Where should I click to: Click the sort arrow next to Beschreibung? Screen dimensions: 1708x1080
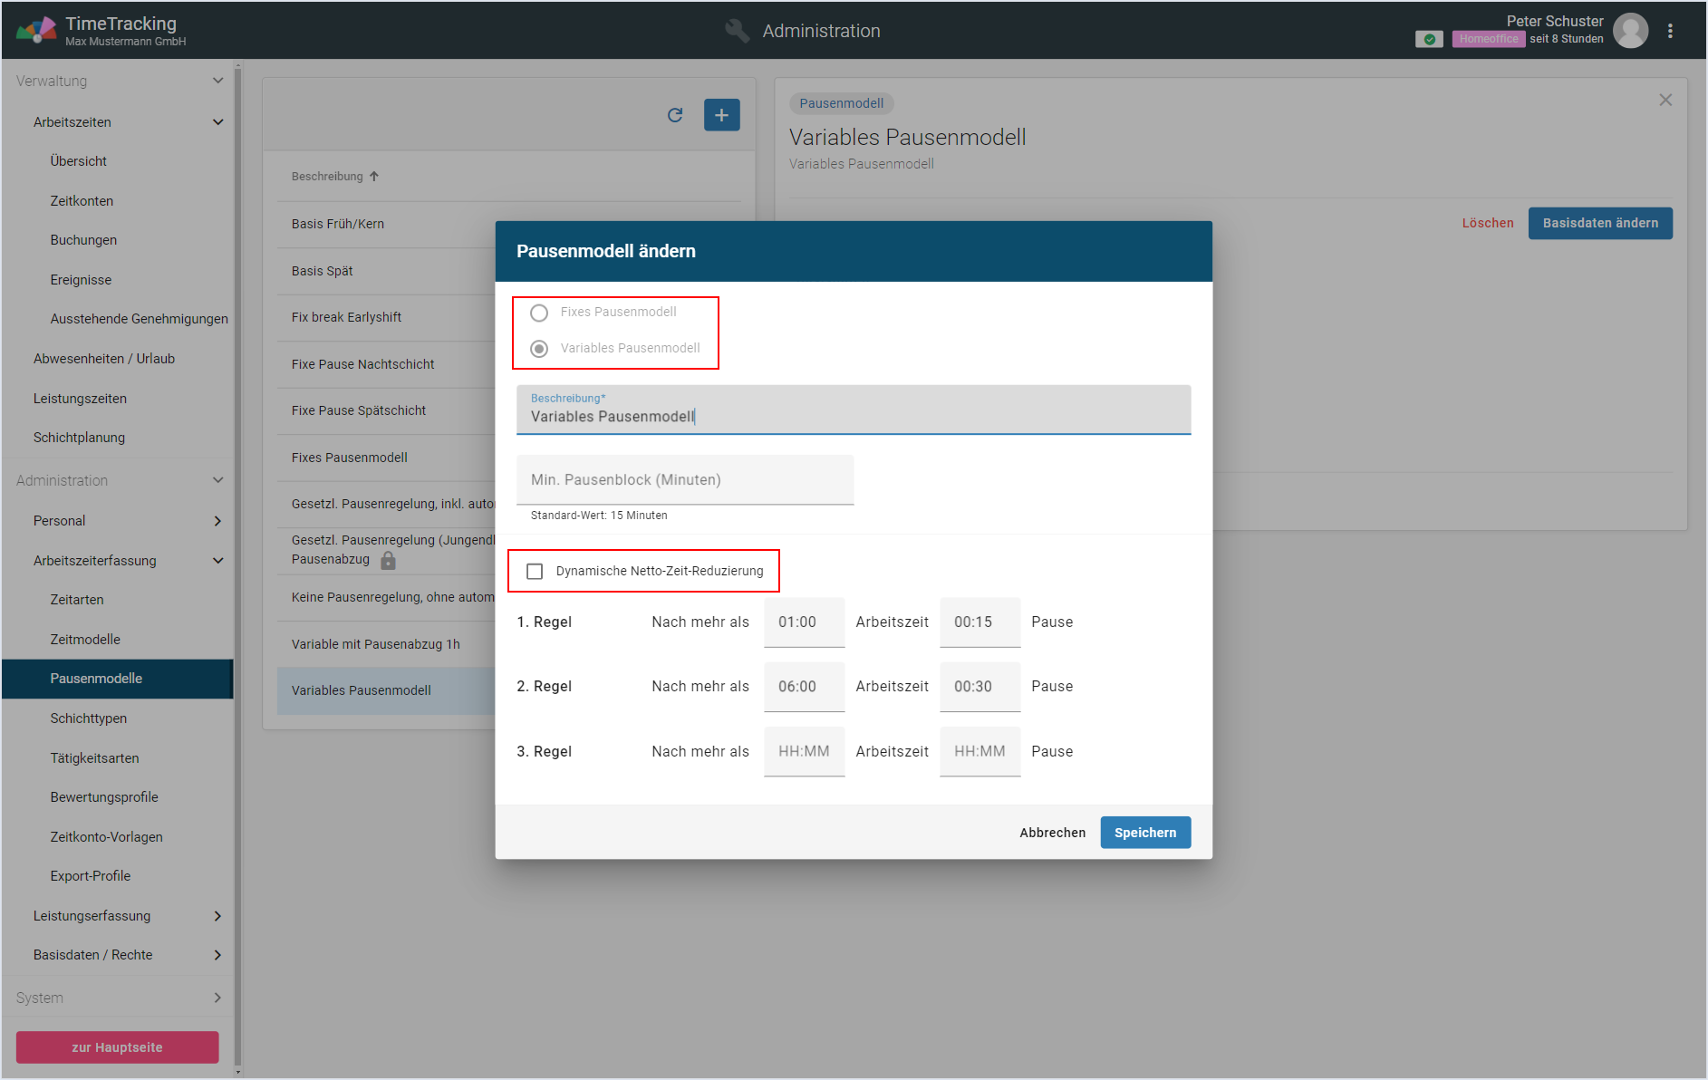pyautogui.click(x=374, y=176)
